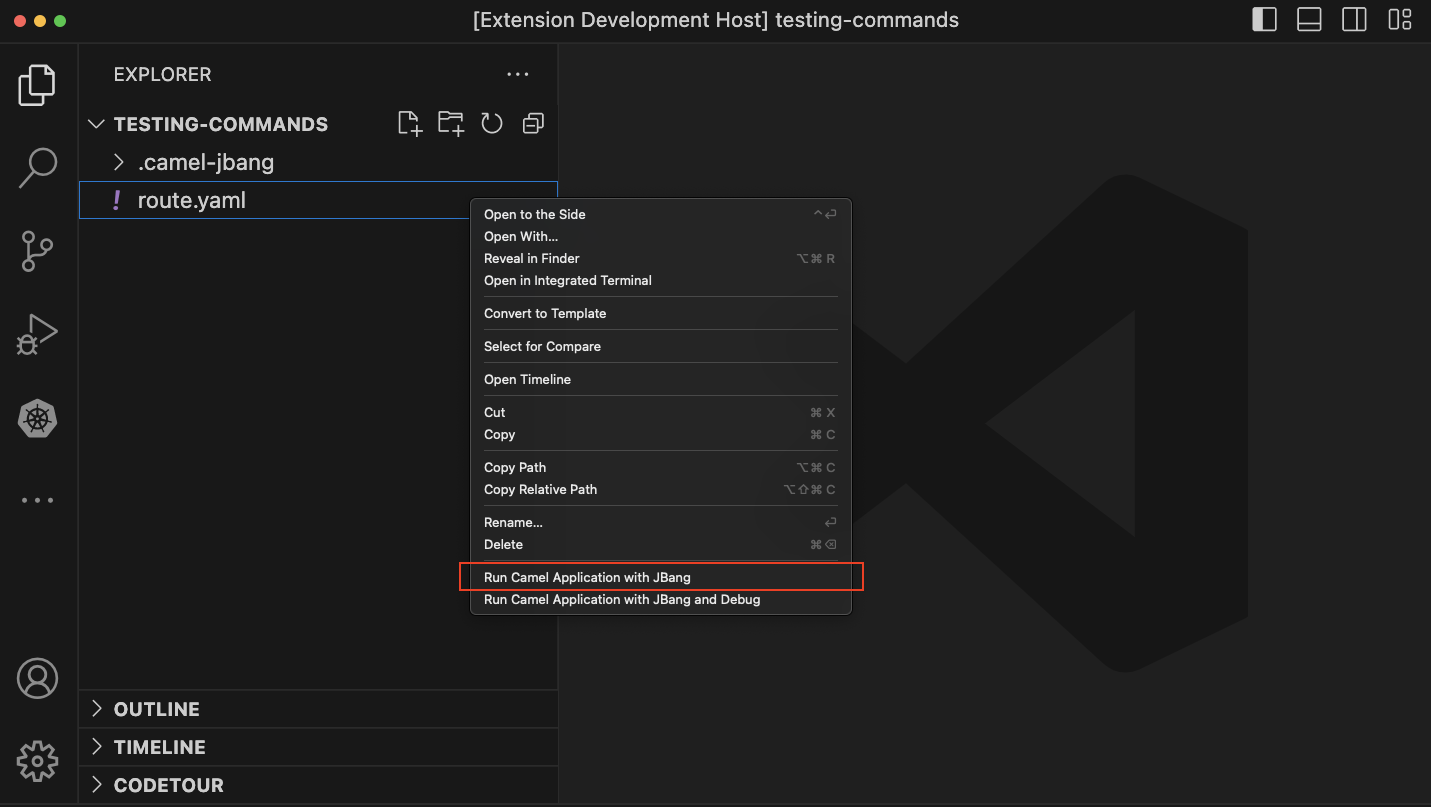Open the Source Control view

pyautogui.click(x=37, y=251)
